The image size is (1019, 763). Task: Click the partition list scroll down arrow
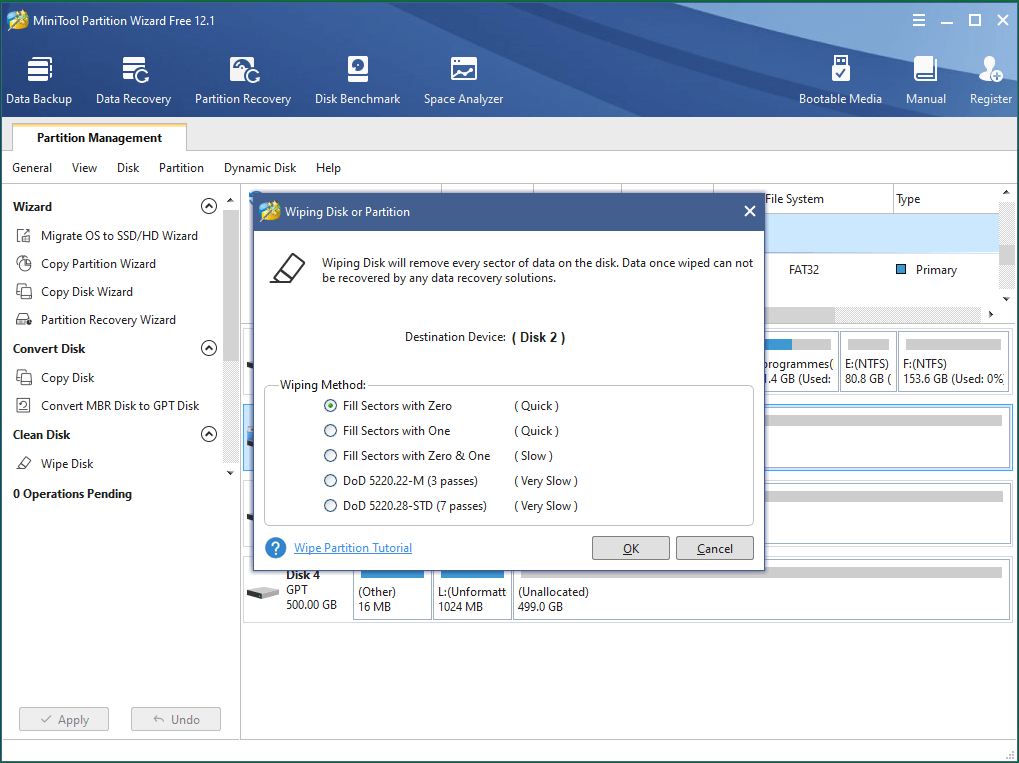pyautogui.click(x=1006, y=300)
